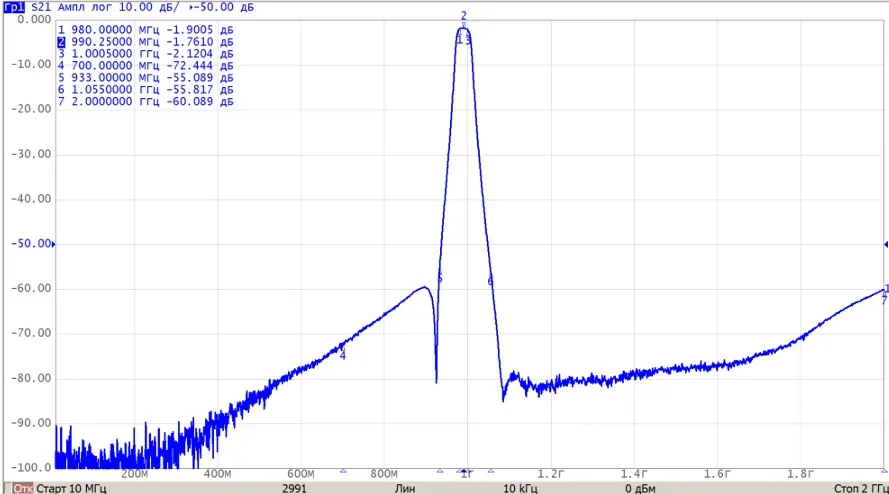Select marker 5 row 933.00000 МГц

146,78
